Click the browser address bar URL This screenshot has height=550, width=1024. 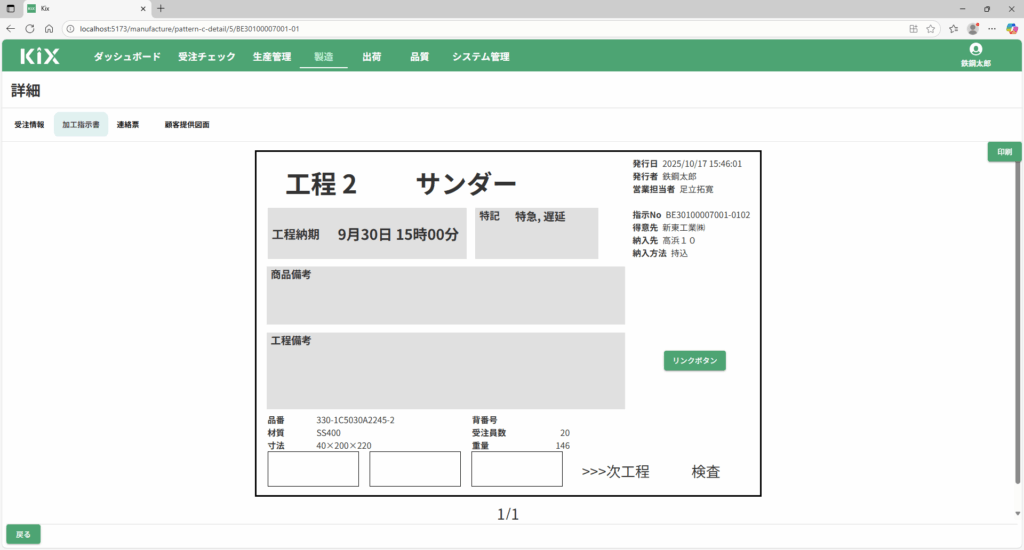(x=400, y=29)
